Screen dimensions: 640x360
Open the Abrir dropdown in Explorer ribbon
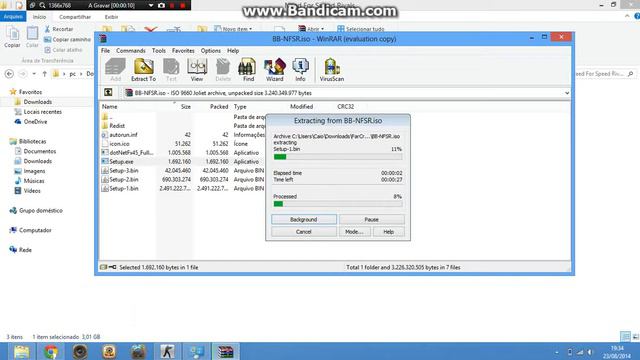[311, 29]
